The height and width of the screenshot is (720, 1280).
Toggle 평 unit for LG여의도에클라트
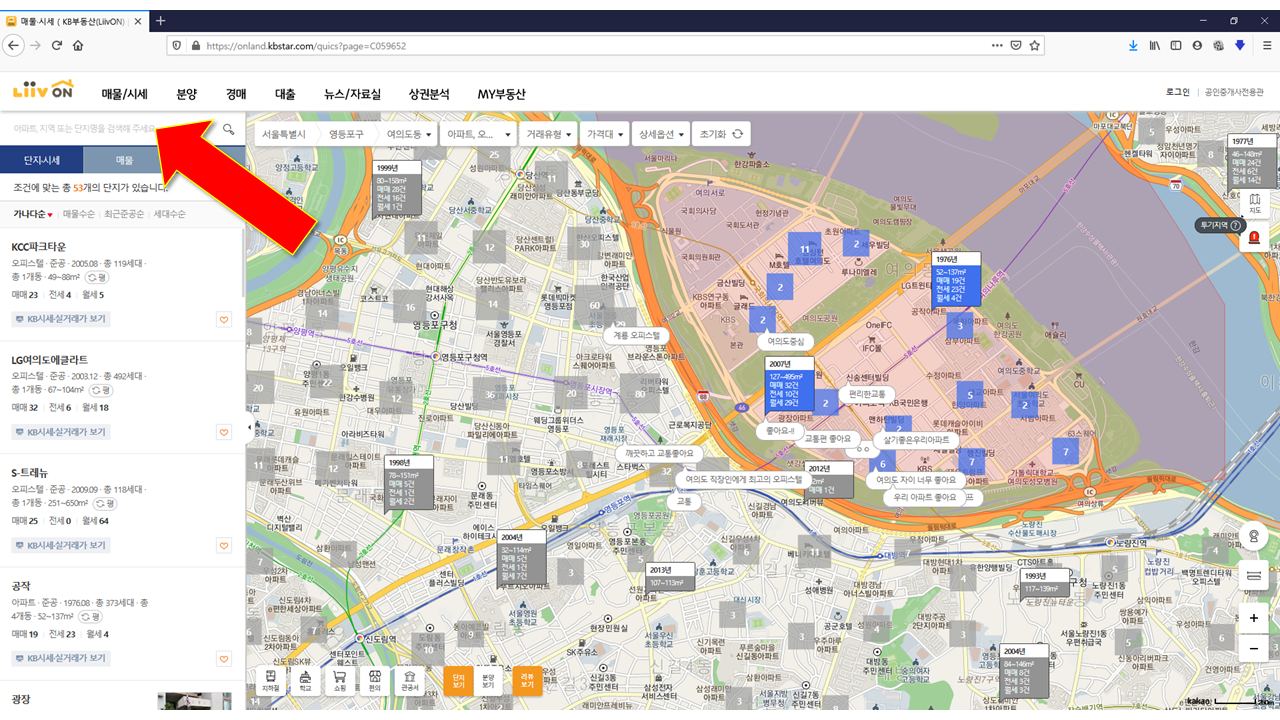coord(101,390)
